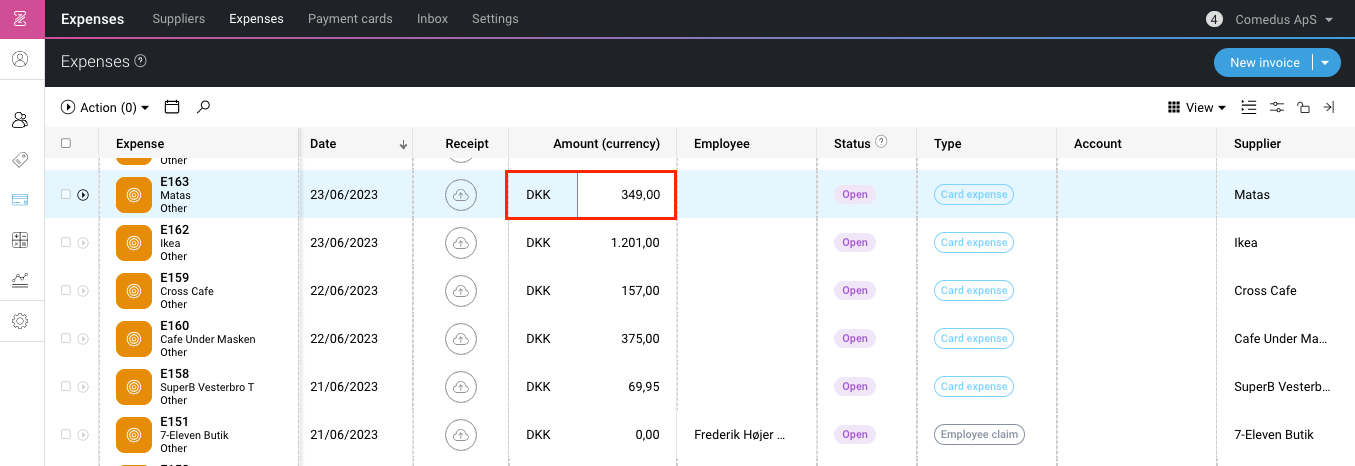1355x466 pixels.
Task: Click date 22/06/2023 in Cross Cafe row
Action: (344, 291)
